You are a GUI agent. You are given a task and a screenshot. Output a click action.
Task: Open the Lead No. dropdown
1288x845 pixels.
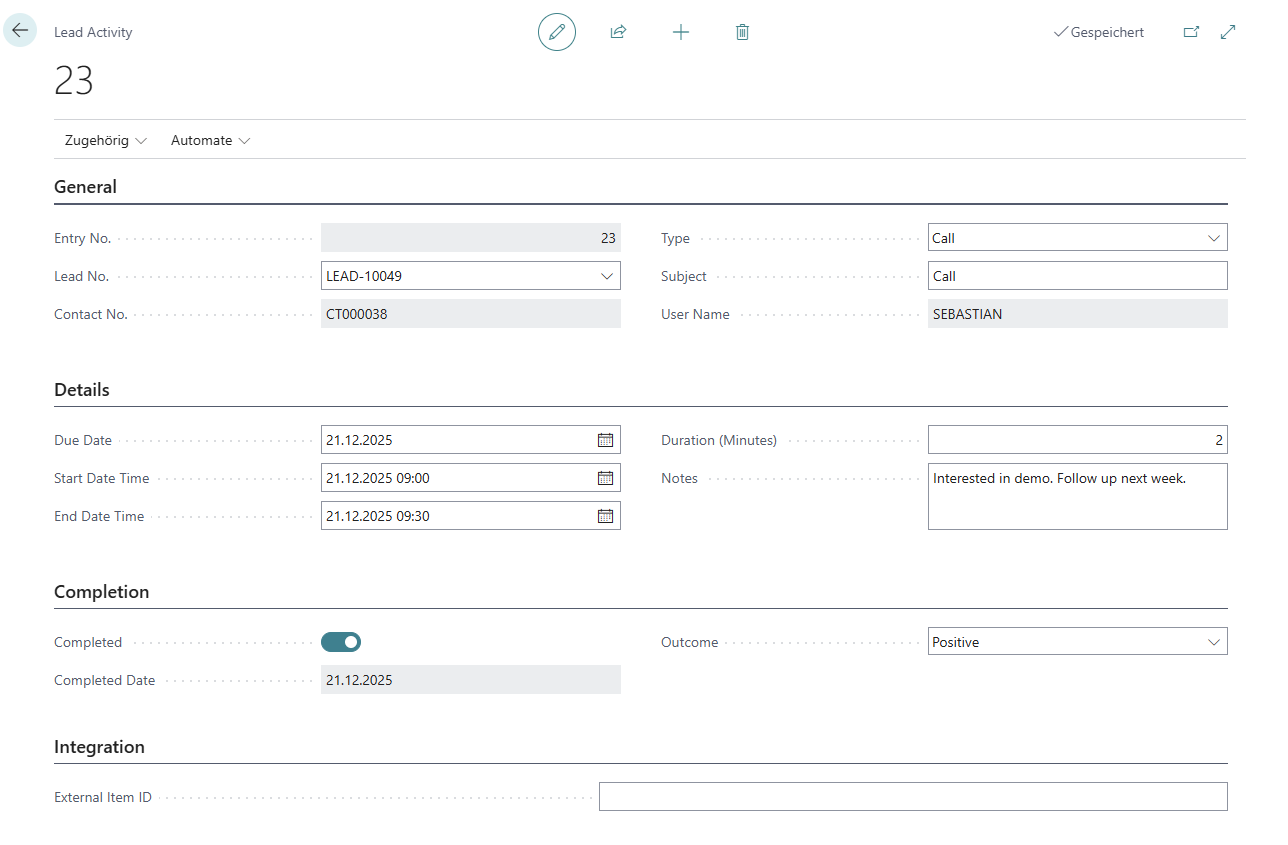[607, 276]
